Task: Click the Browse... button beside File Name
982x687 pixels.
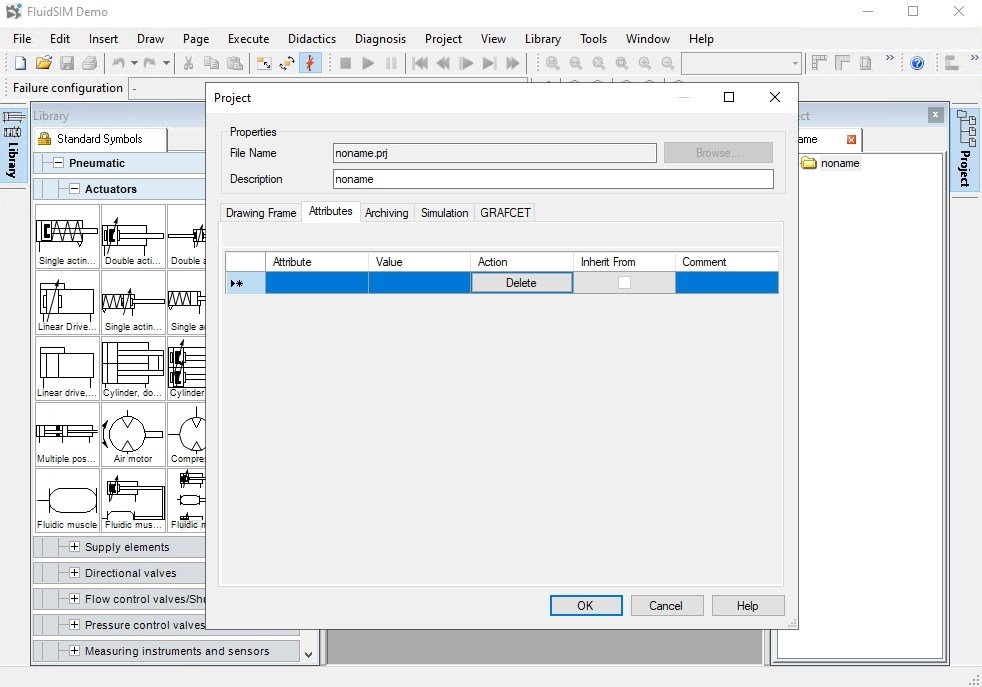Action: (x=718, y=153)
